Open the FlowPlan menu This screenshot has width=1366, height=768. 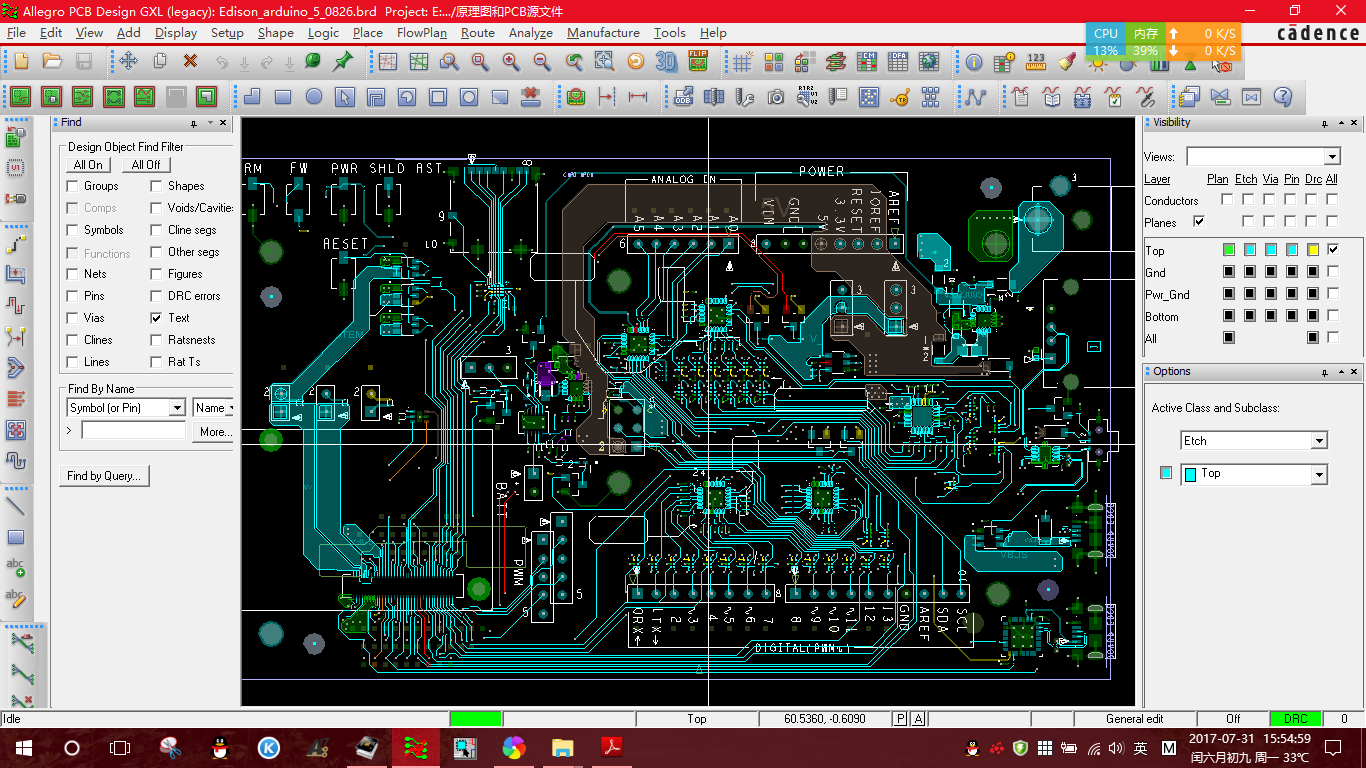[x=422, y=32]
